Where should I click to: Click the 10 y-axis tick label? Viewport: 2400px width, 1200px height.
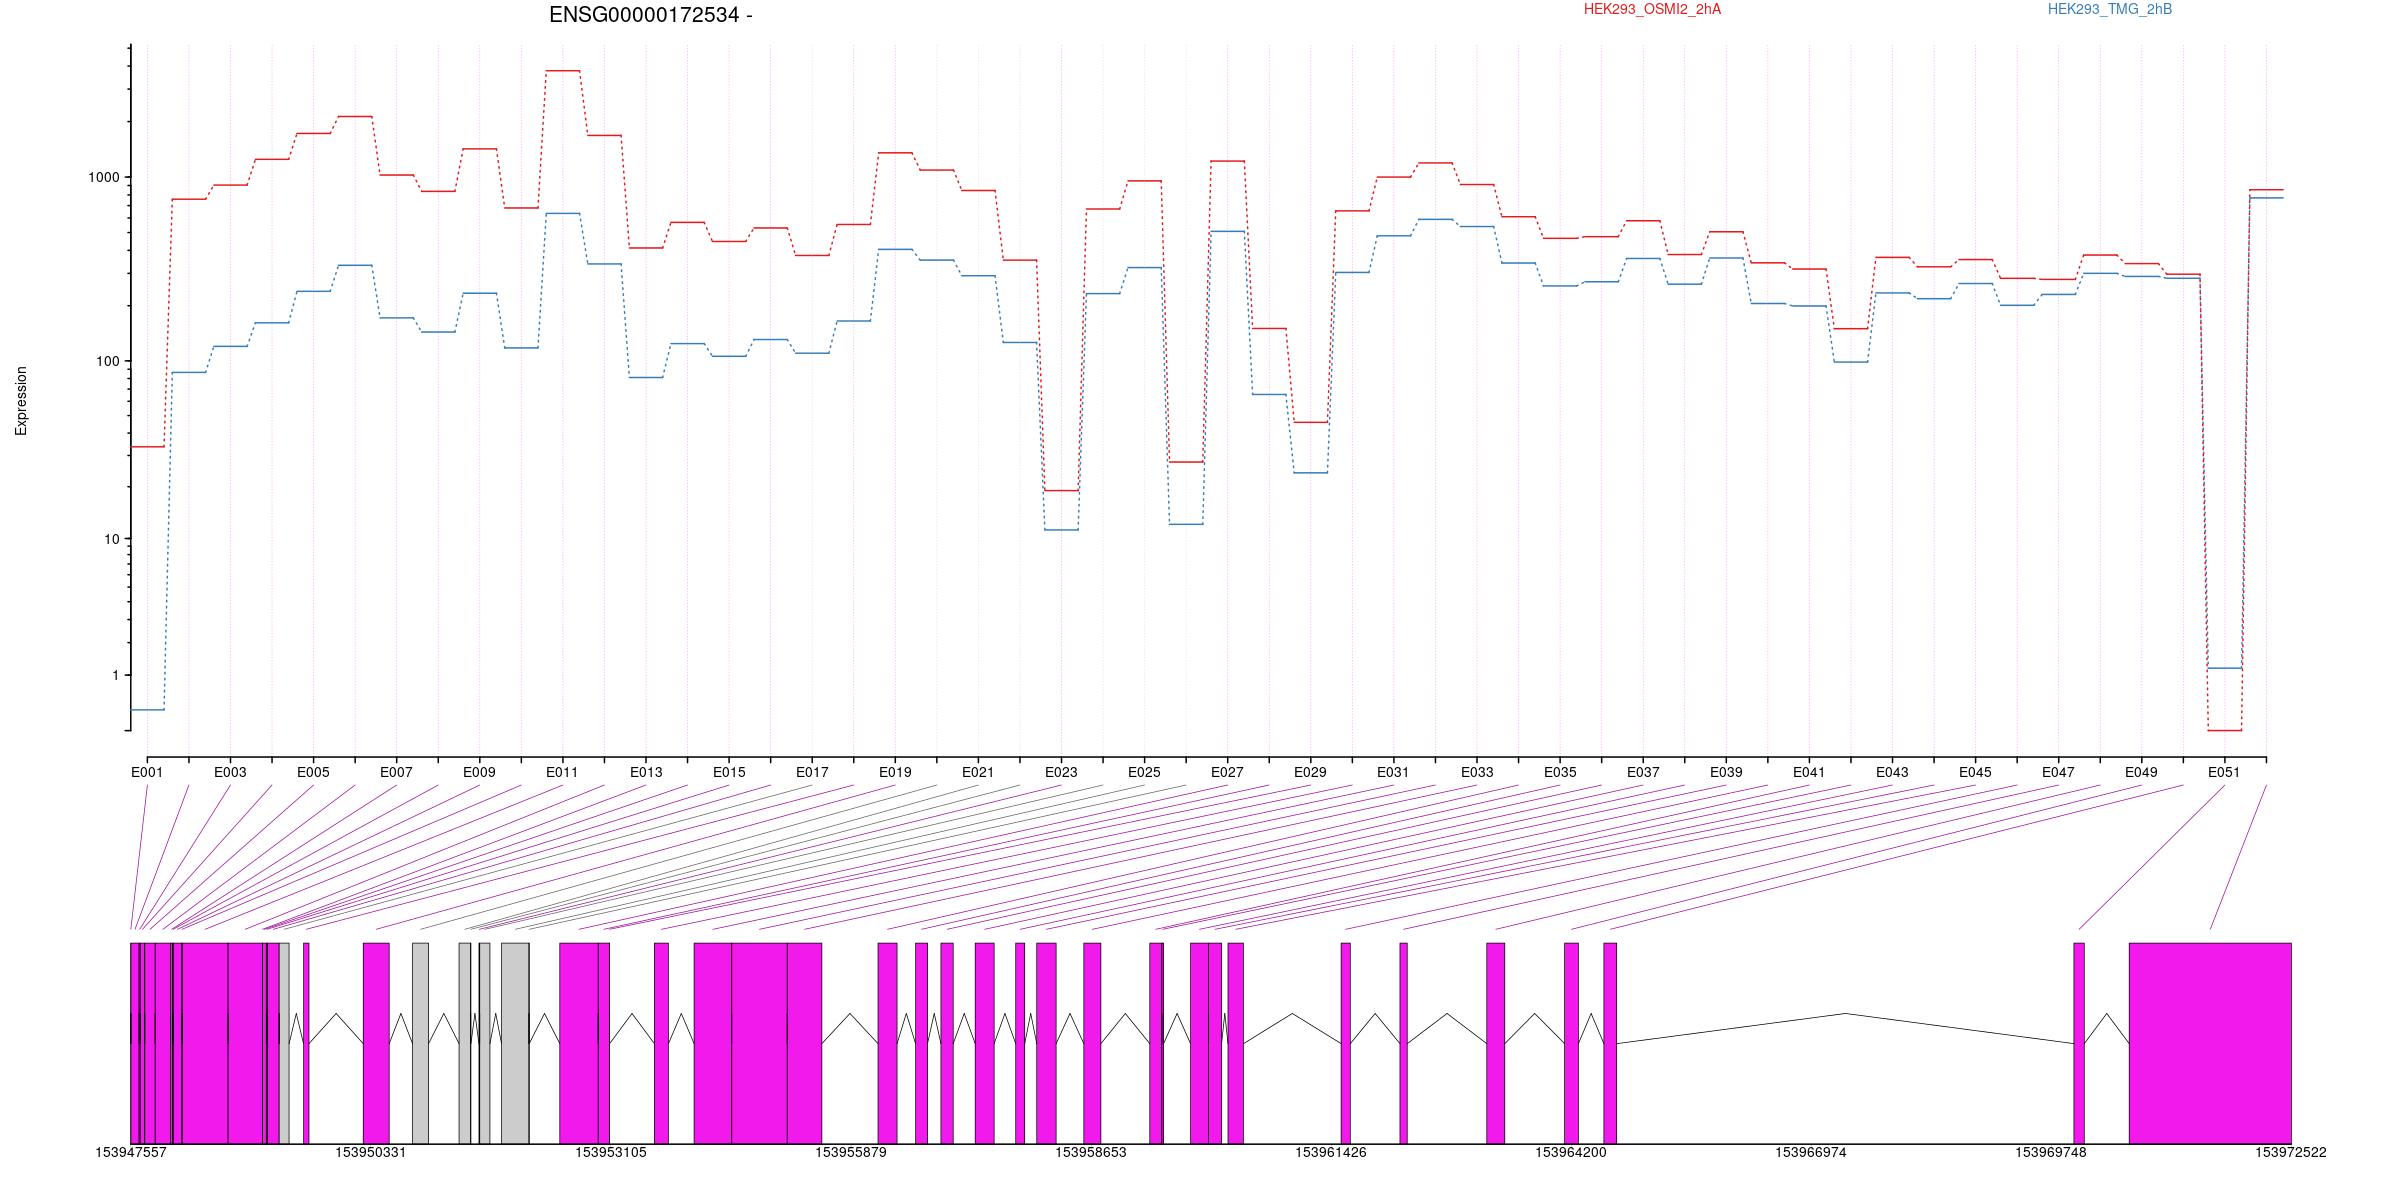point(111,539)
